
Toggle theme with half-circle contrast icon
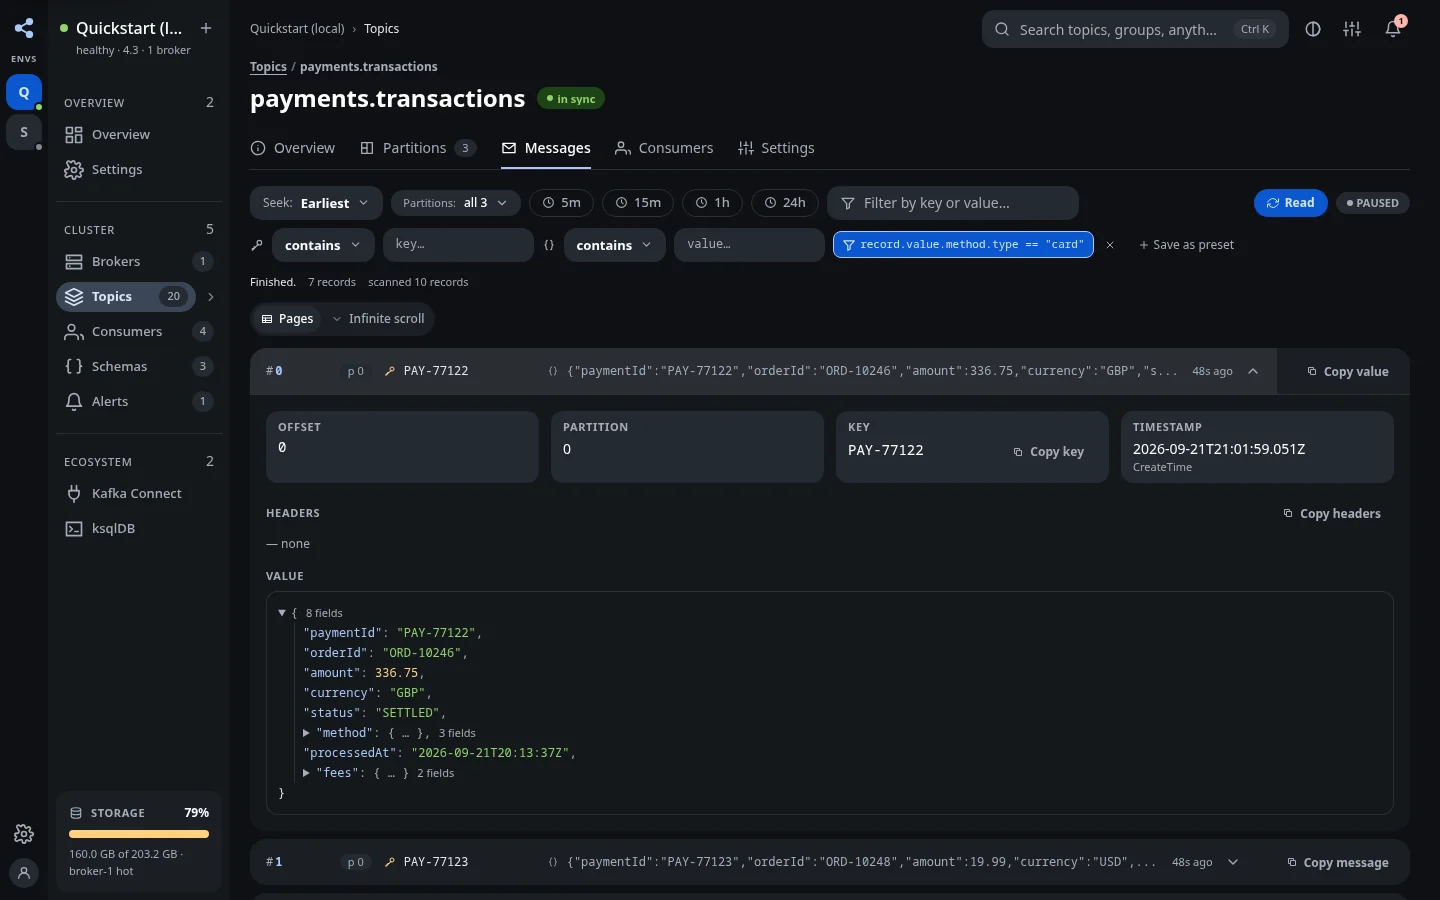[1313, 29]
